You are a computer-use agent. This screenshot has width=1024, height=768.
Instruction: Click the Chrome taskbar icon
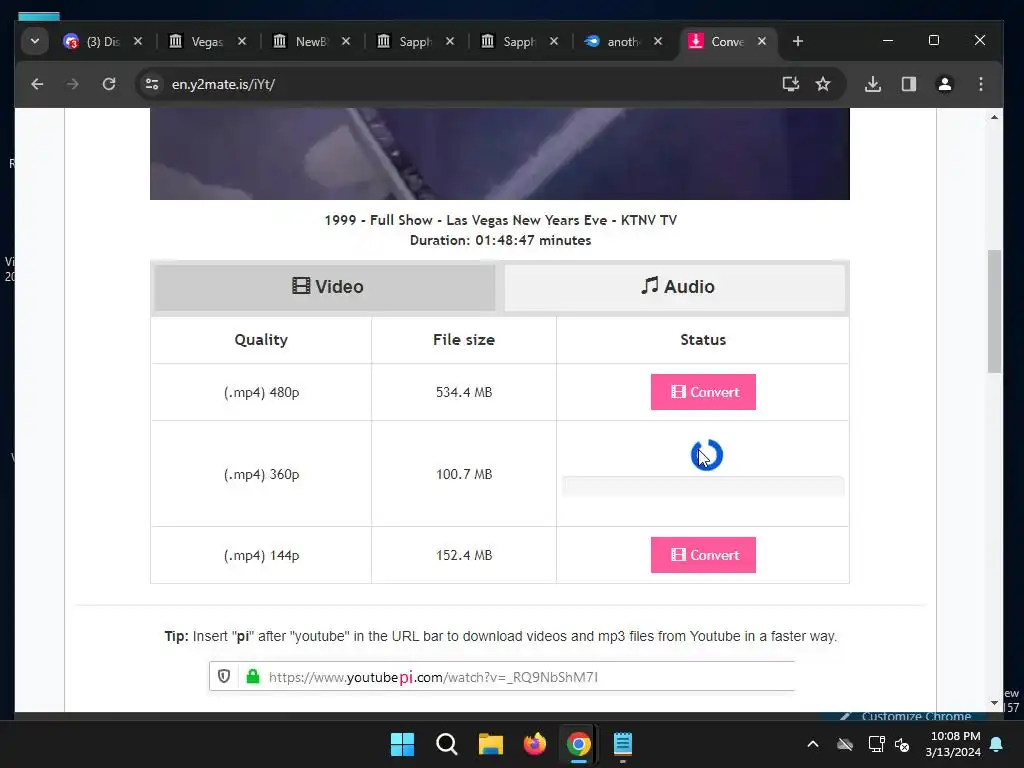click(x=579, y=744)
